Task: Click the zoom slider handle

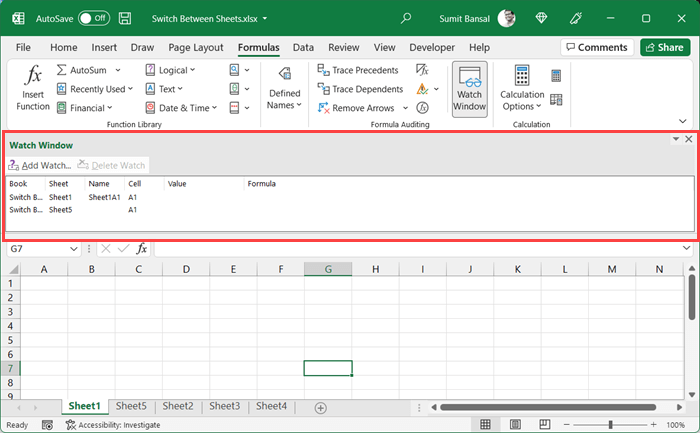Action: click(x=610, y=425)
